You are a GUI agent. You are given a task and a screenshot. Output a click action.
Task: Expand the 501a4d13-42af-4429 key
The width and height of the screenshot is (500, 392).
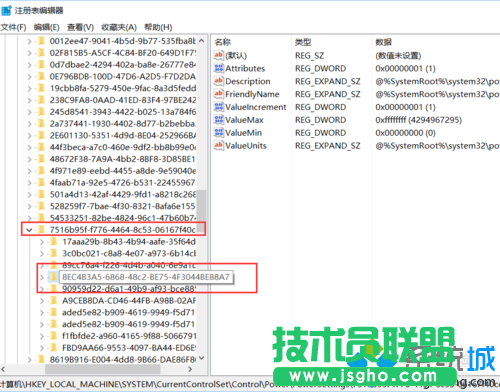point(29,194)
